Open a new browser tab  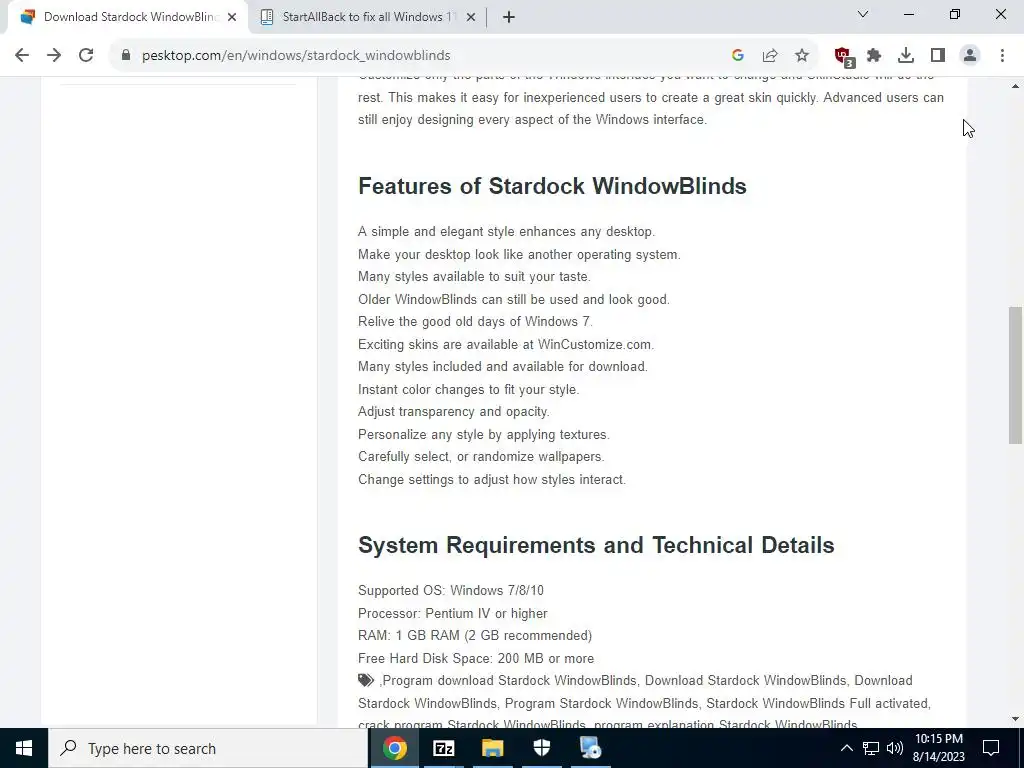[509, 17]
